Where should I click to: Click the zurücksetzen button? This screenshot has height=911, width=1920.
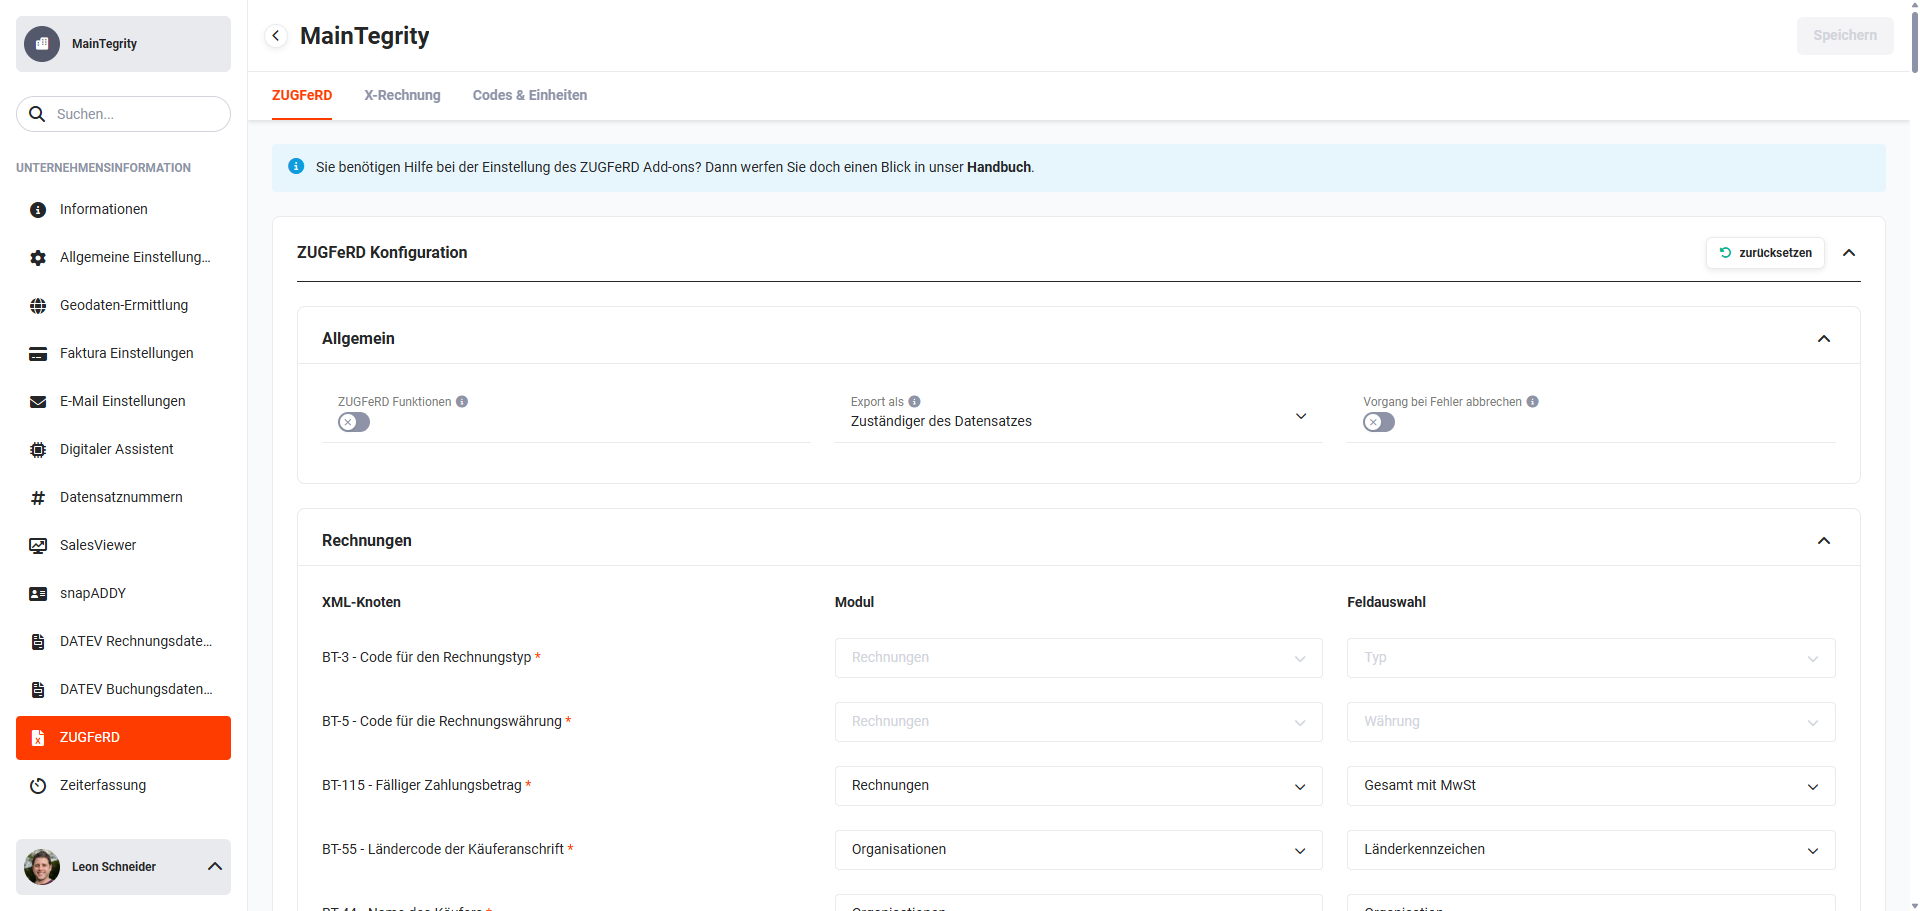pos(1765,253)
